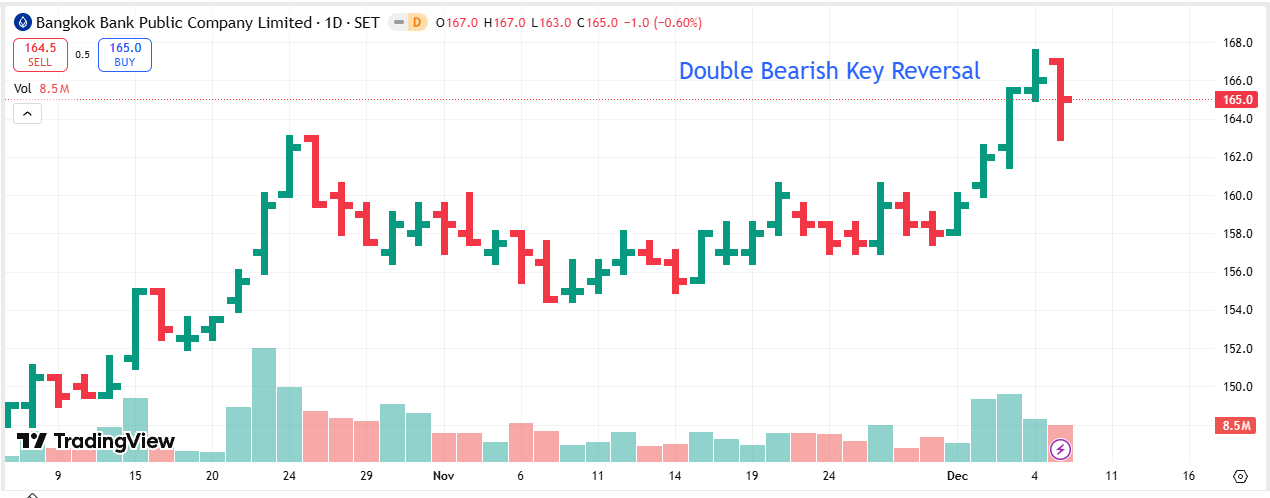Screen dimensions: 1270x498
Task: Click the red 165.0 current price tag
Action: pos(1238,100)
